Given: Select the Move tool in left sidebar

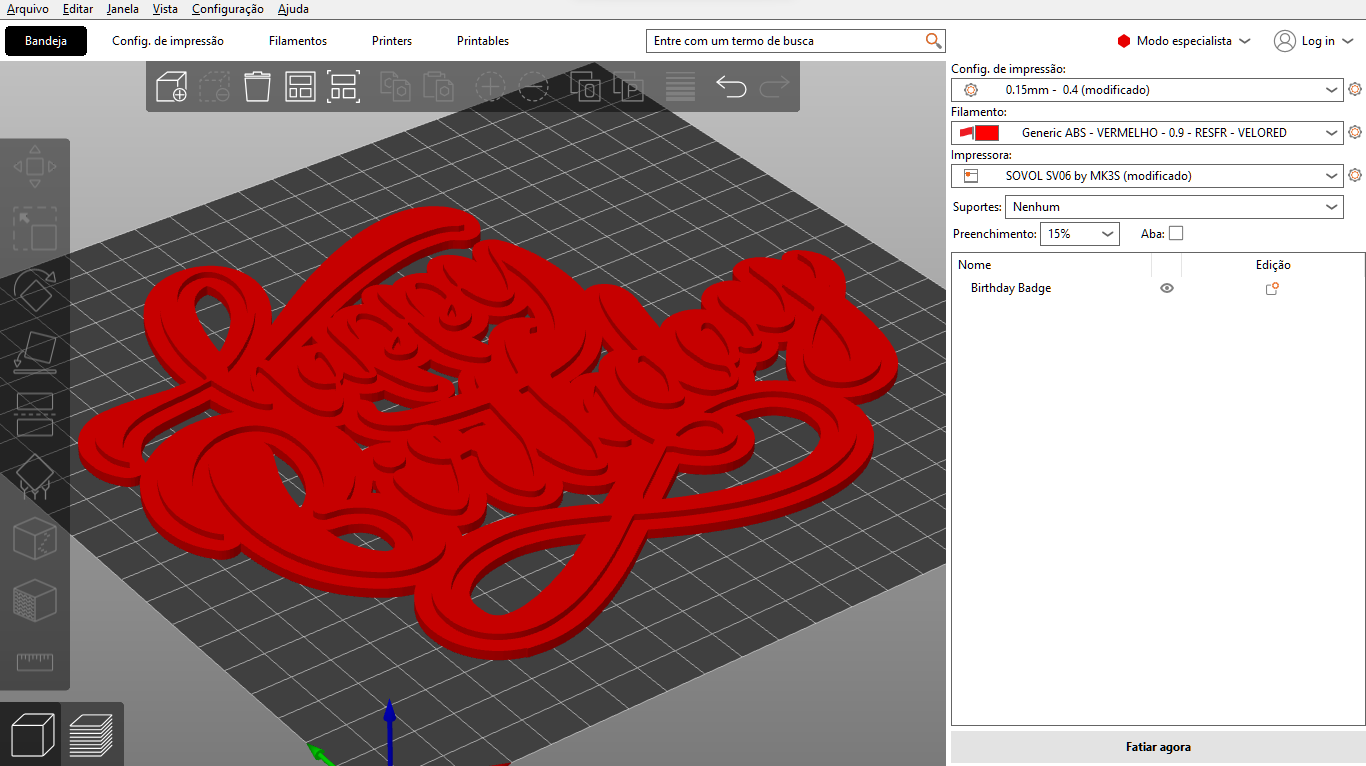Looking at the screenshot, I should (x=35, y=166).
